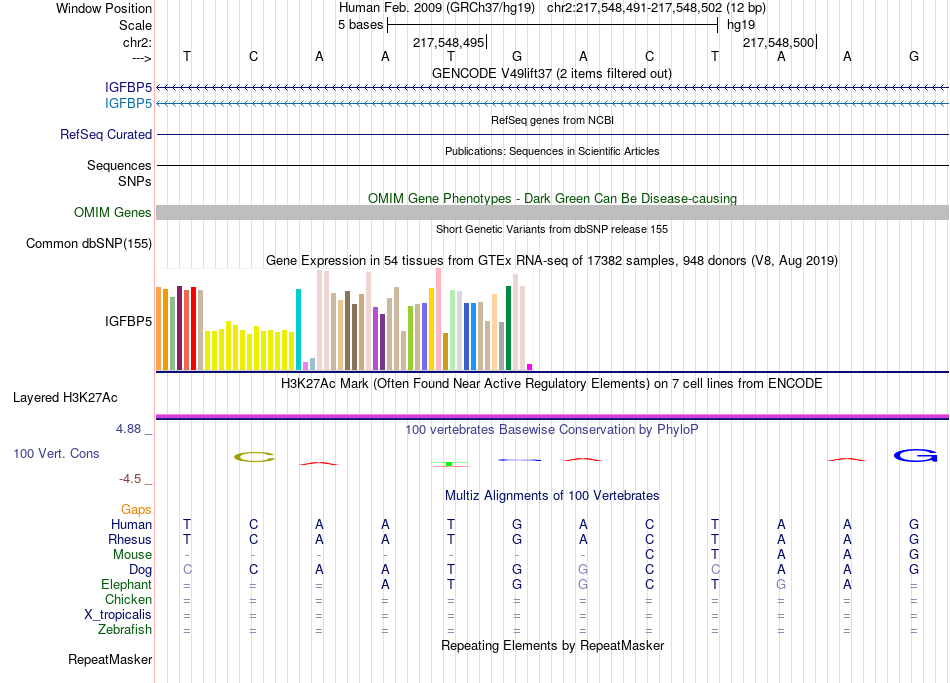Click the dark green GTEx tissue bar
The height and width of the screenshot is (683, 950).
click(508, 328)
